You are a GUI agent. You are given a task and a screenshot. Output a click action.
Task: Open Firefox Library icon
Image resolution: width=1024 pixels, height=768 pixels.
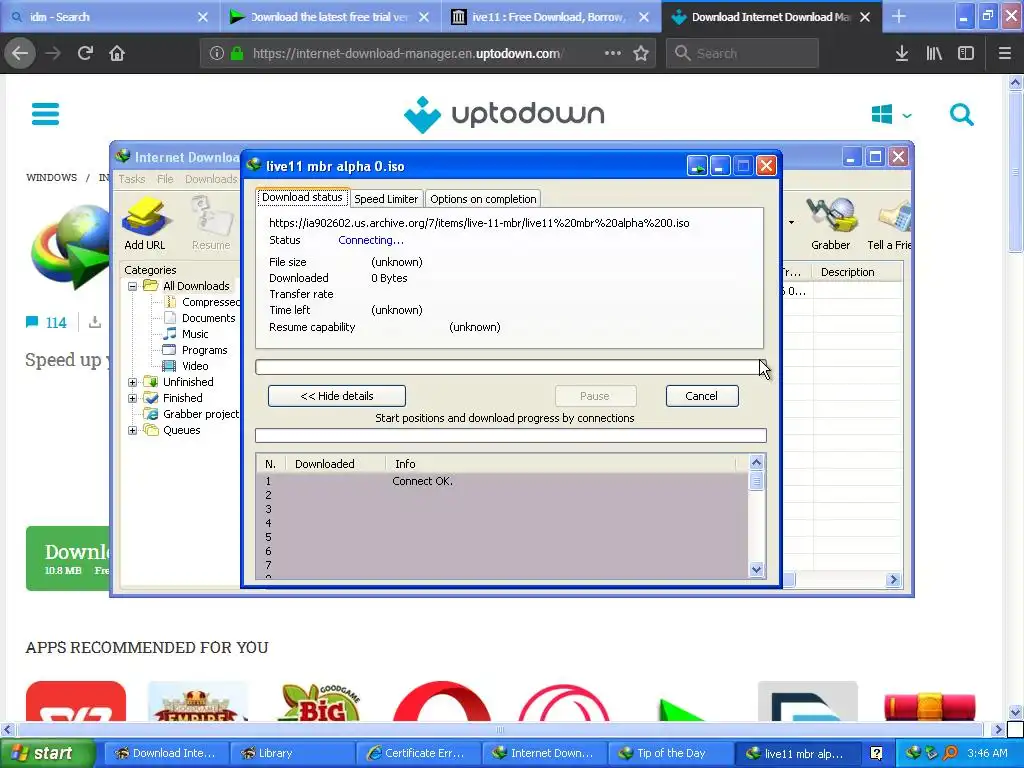934,53
